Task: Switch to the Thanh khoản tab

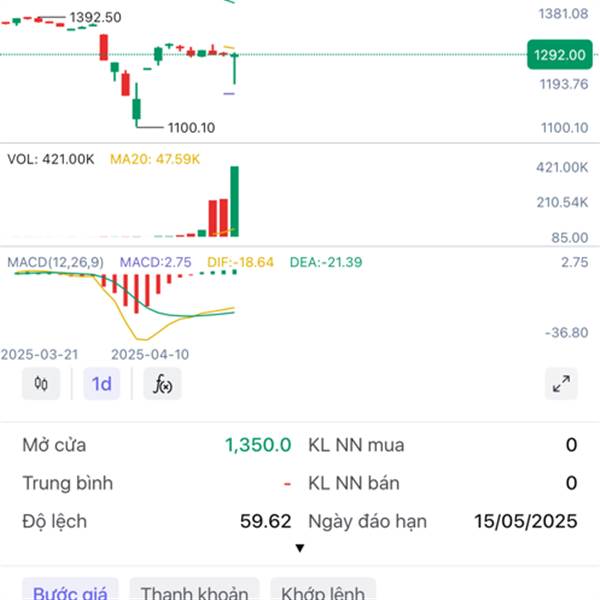Action: [194, 591]
